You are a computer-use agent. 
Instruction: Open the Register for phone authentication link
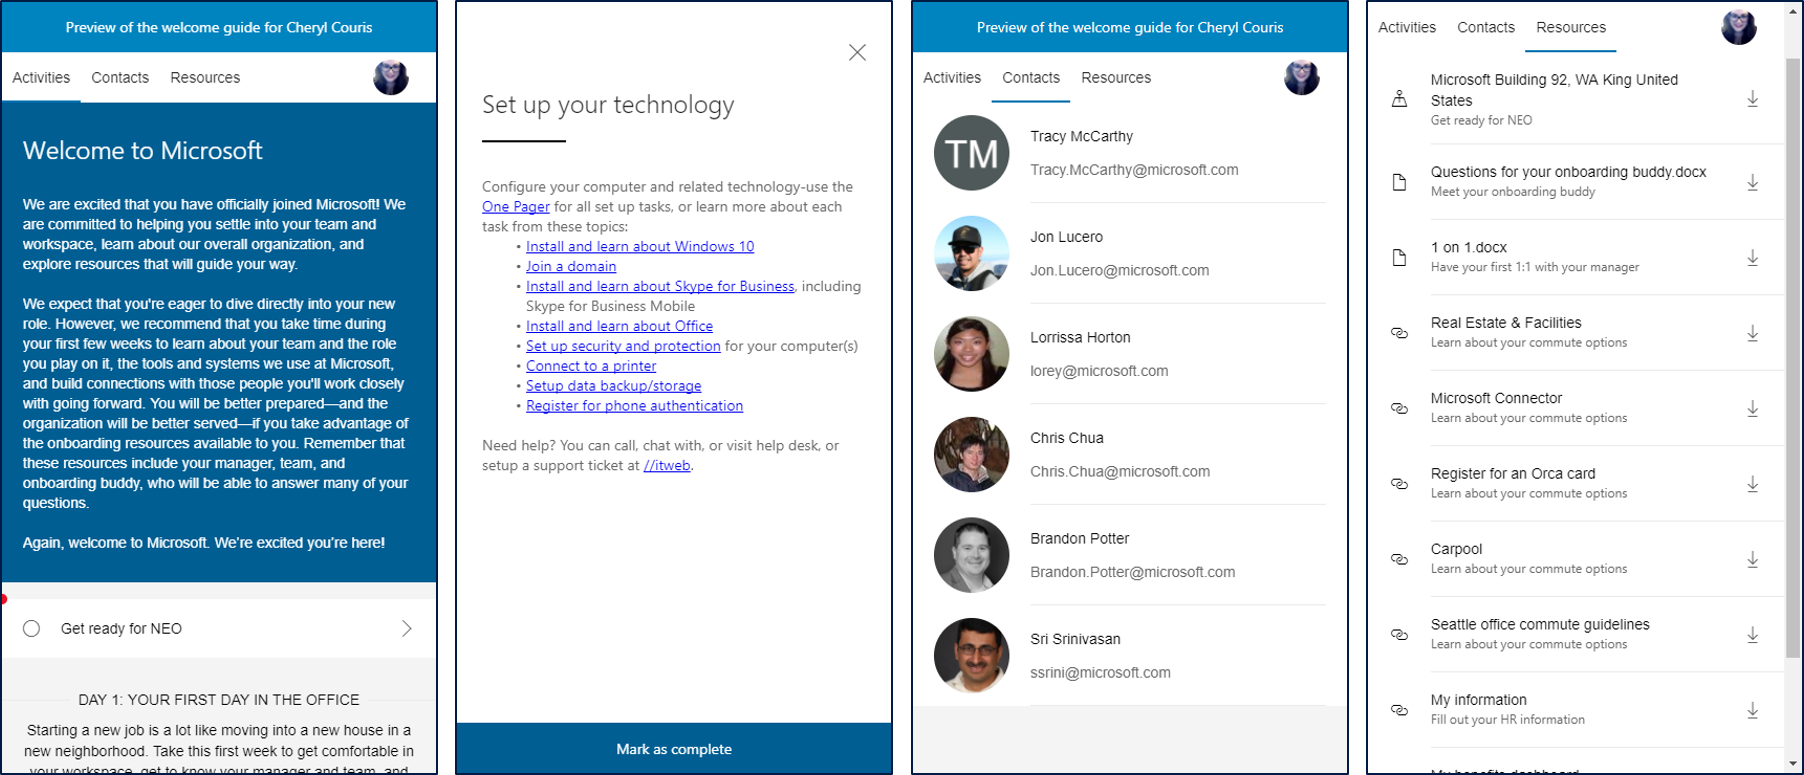point(634,406)
